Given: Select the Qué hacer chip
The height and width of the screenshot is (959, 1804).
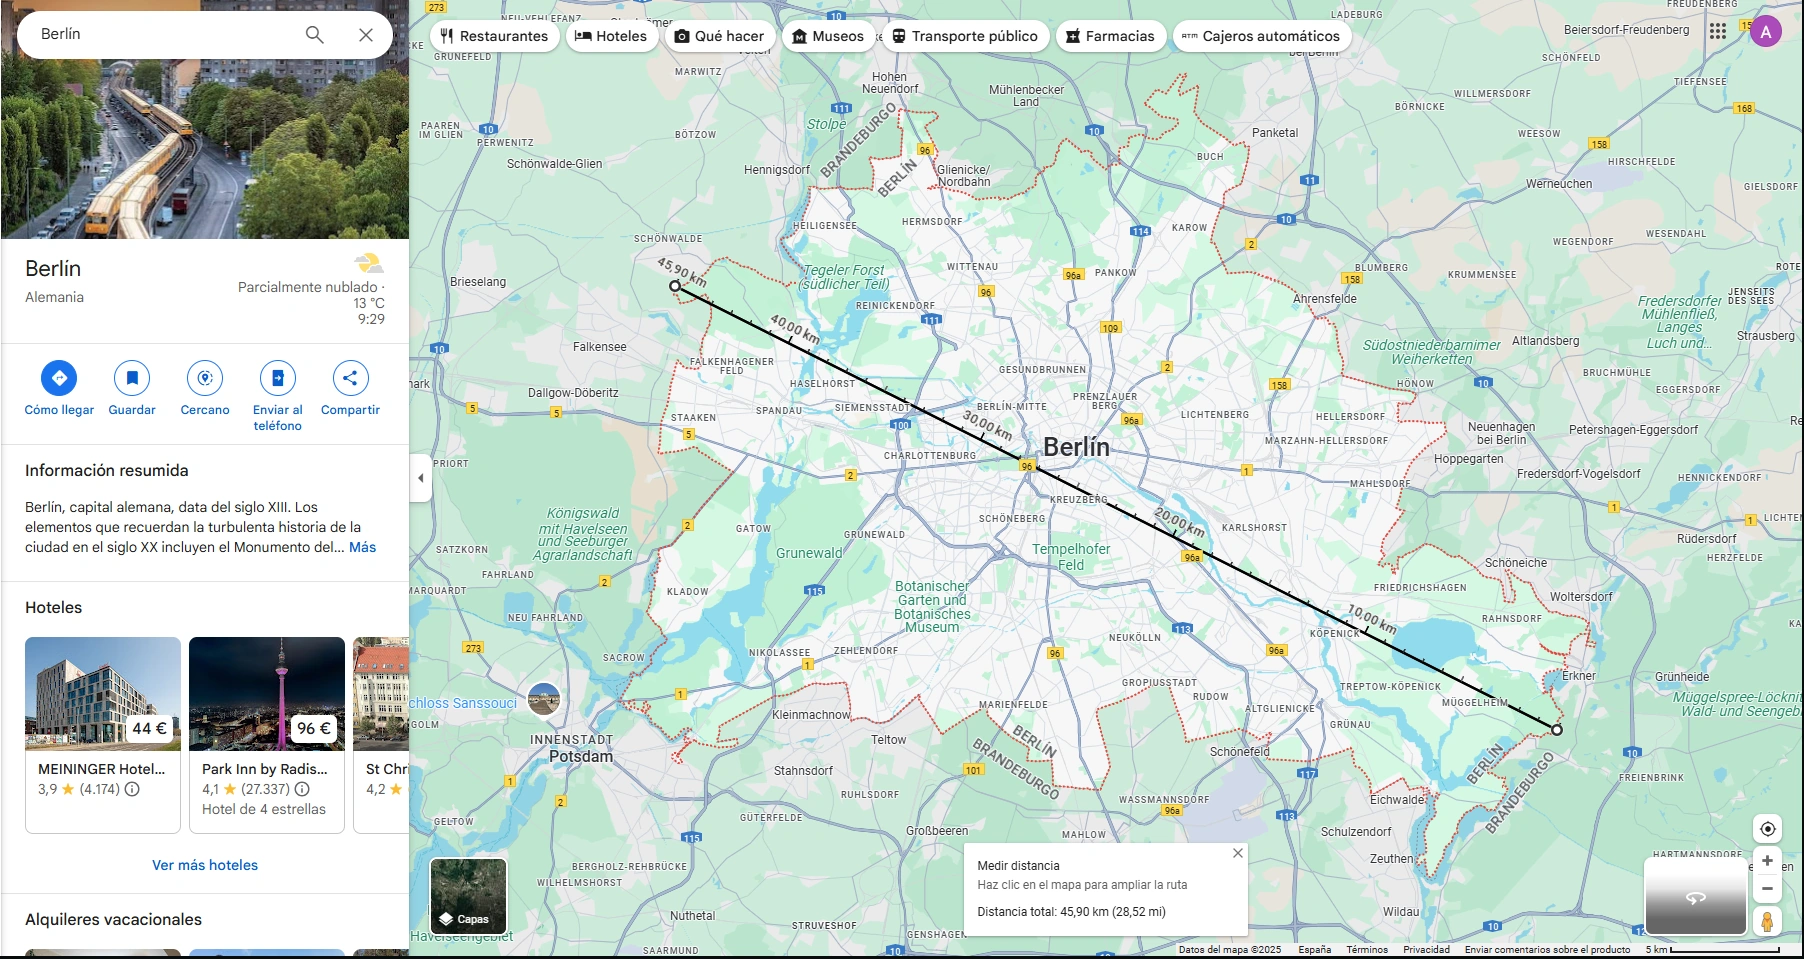Looking at the screenshot, I should [x=719, y=36].
